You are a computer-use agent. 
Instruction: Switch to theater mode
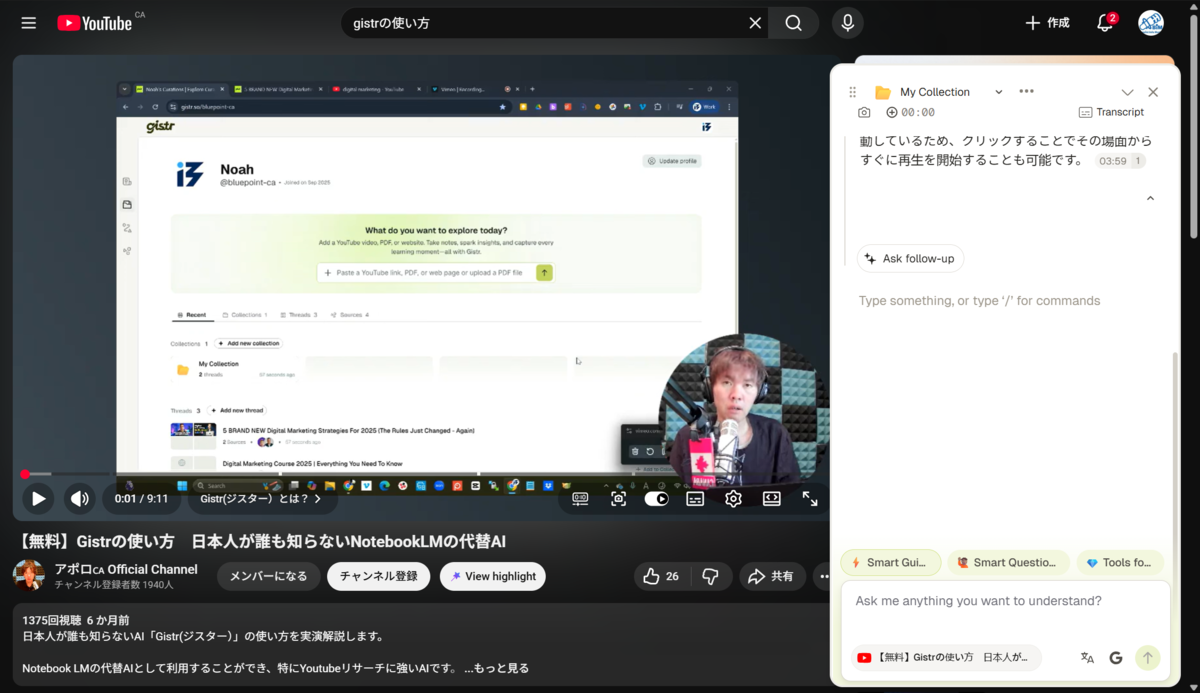pyautogui.click(x=772, y=498)
